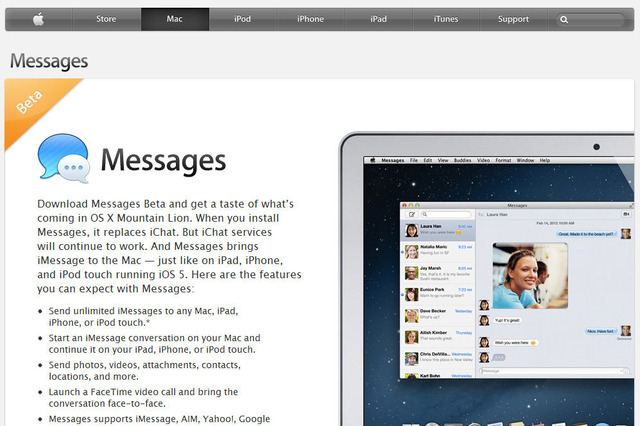Open Video menu in laptop menu bar

pos(483,160)
